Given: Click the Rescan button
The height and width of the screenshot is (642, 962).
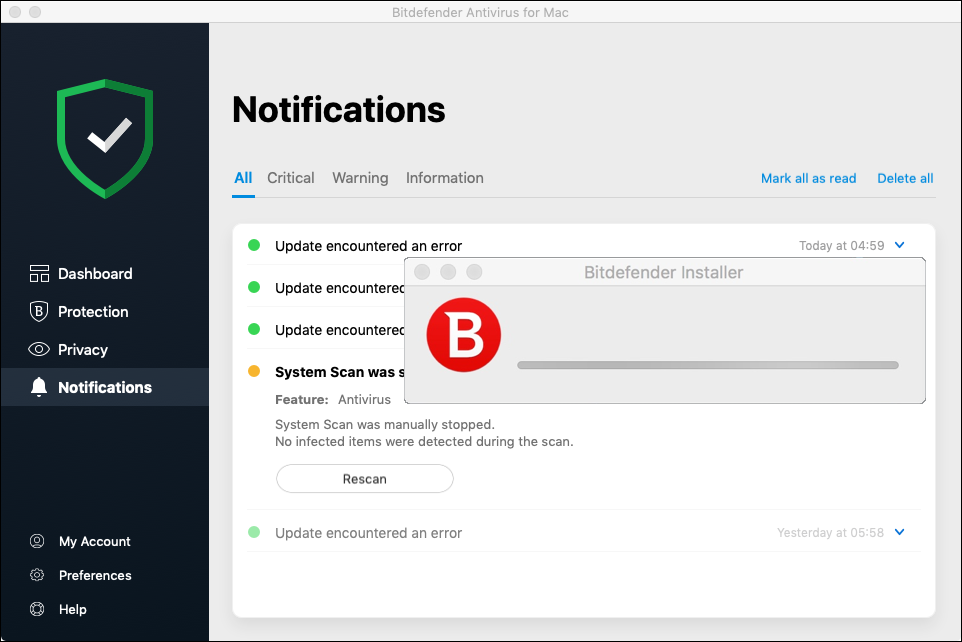Looking at the screenshot, I should pos(364,479).
